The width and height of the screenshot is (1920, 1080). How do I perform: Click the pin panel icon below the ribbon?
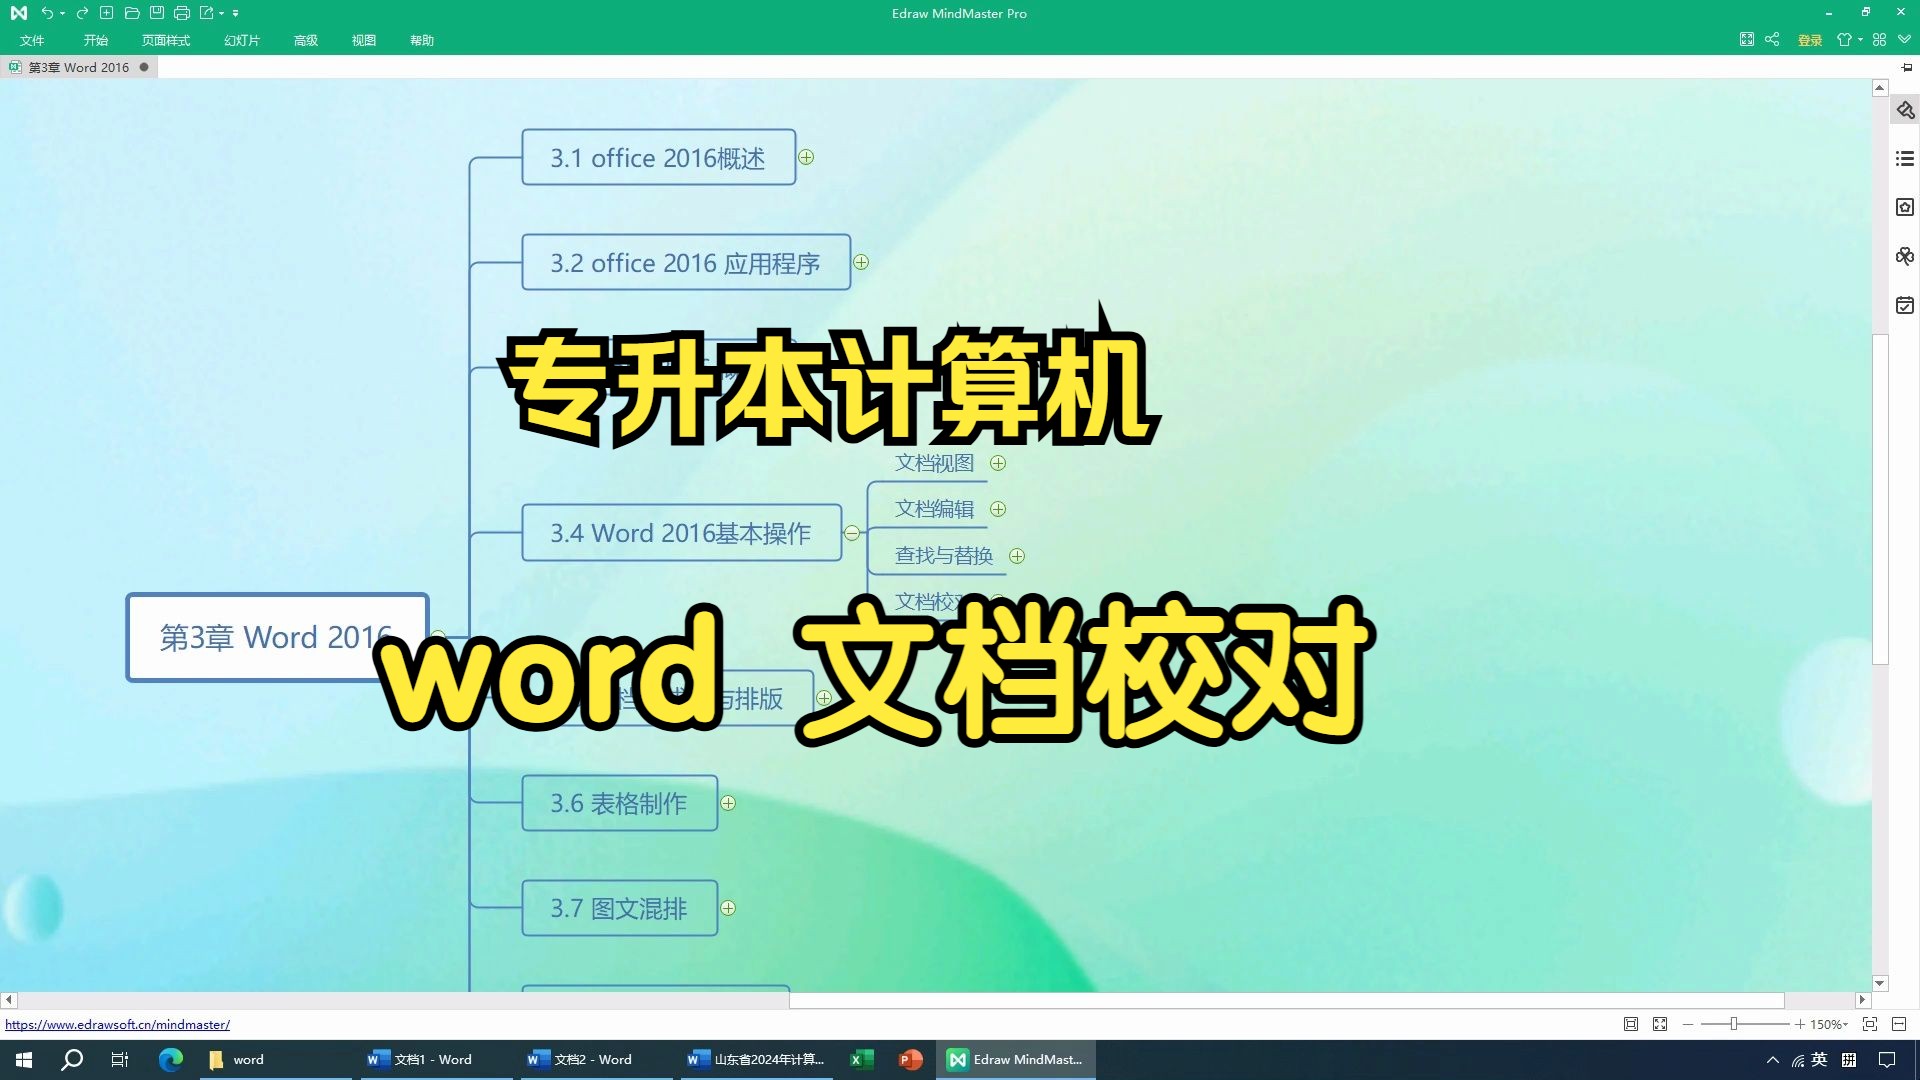(x=1907, y=67)
